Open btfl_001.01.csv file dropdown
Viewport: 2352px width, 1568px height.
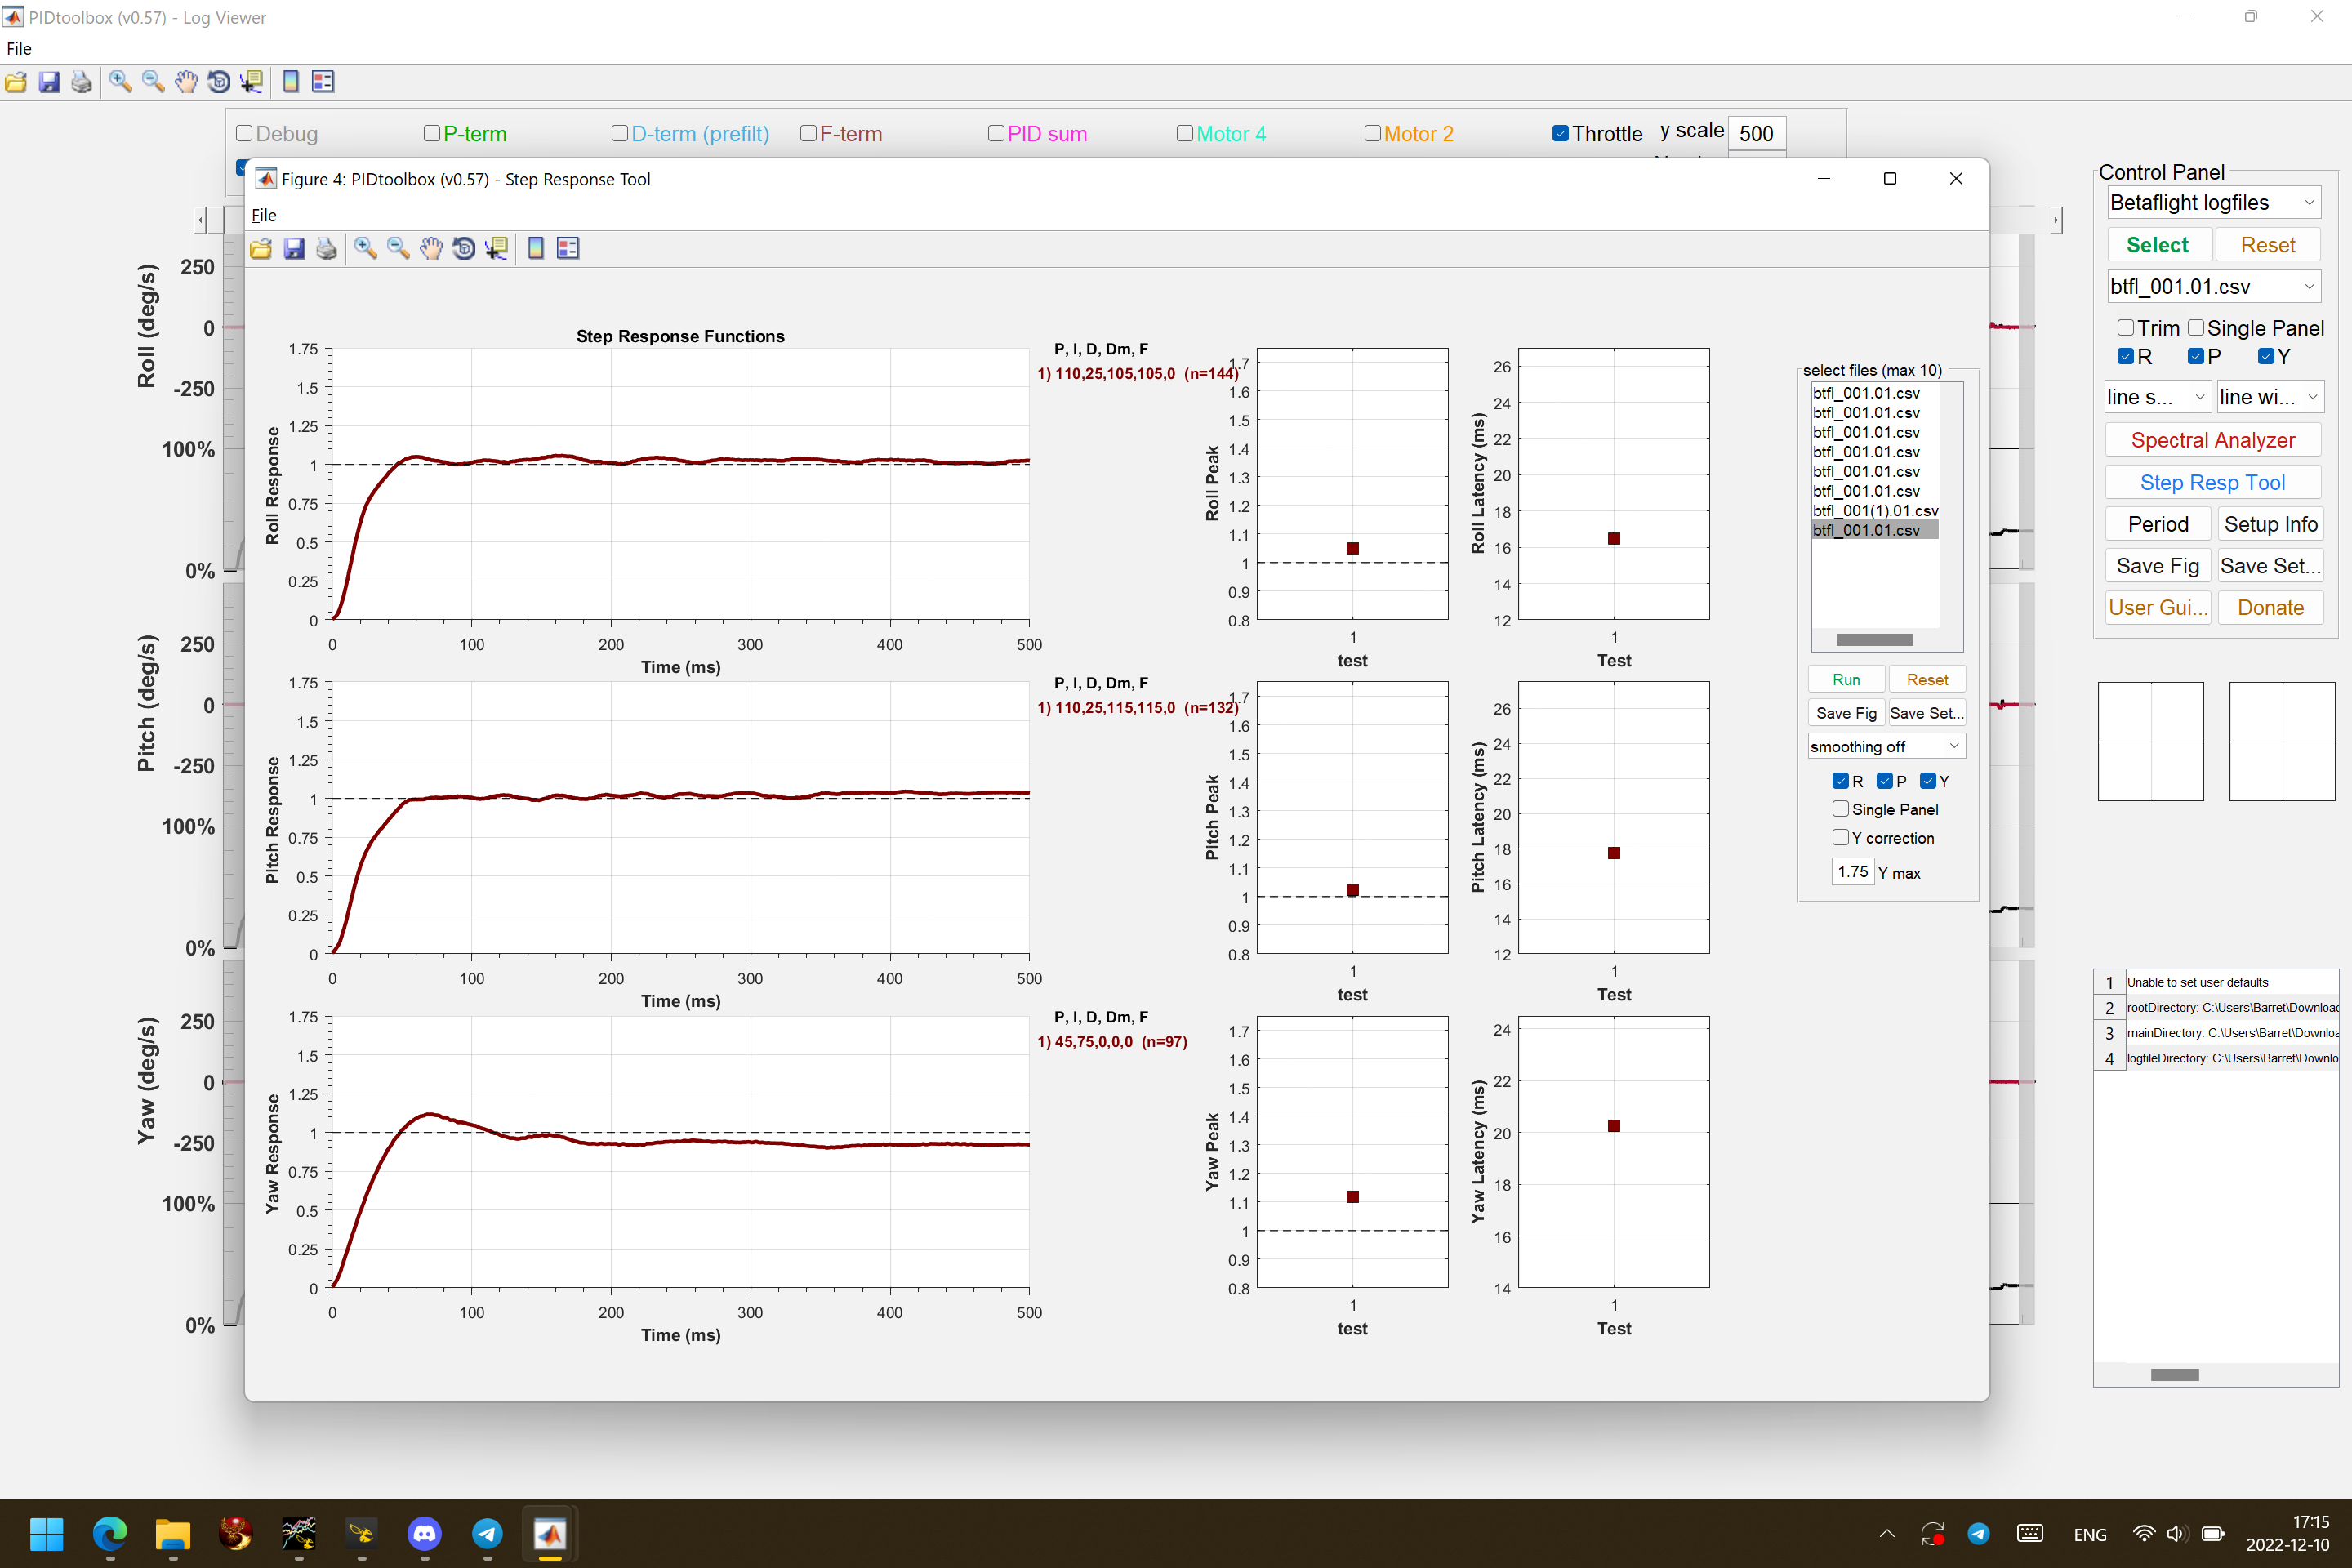click(x=2213, y=286)
